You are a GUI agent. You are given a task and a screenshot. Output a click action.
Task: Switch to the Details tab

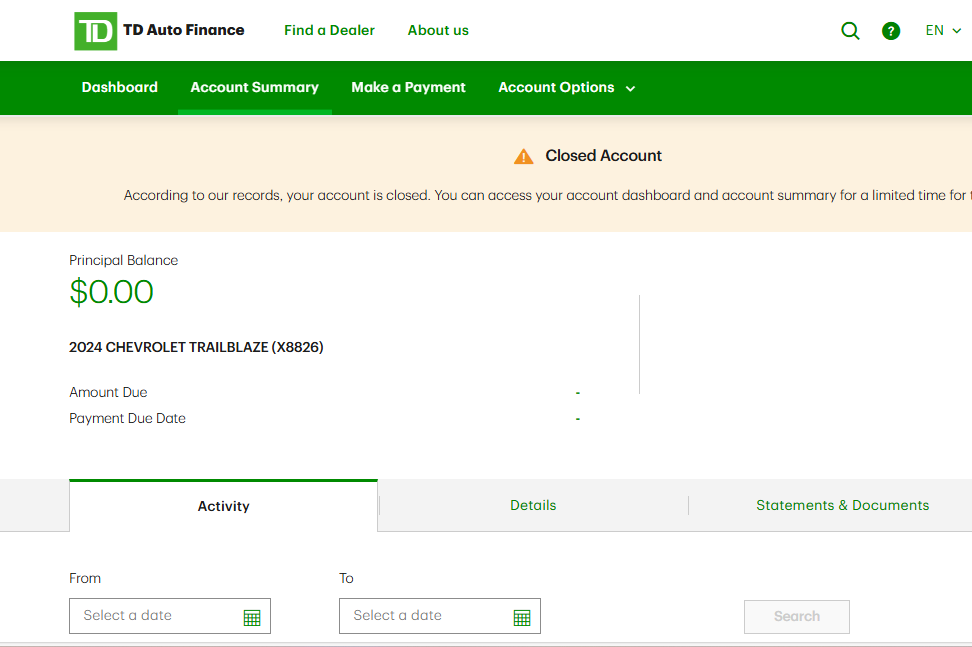tap(533, 505)
